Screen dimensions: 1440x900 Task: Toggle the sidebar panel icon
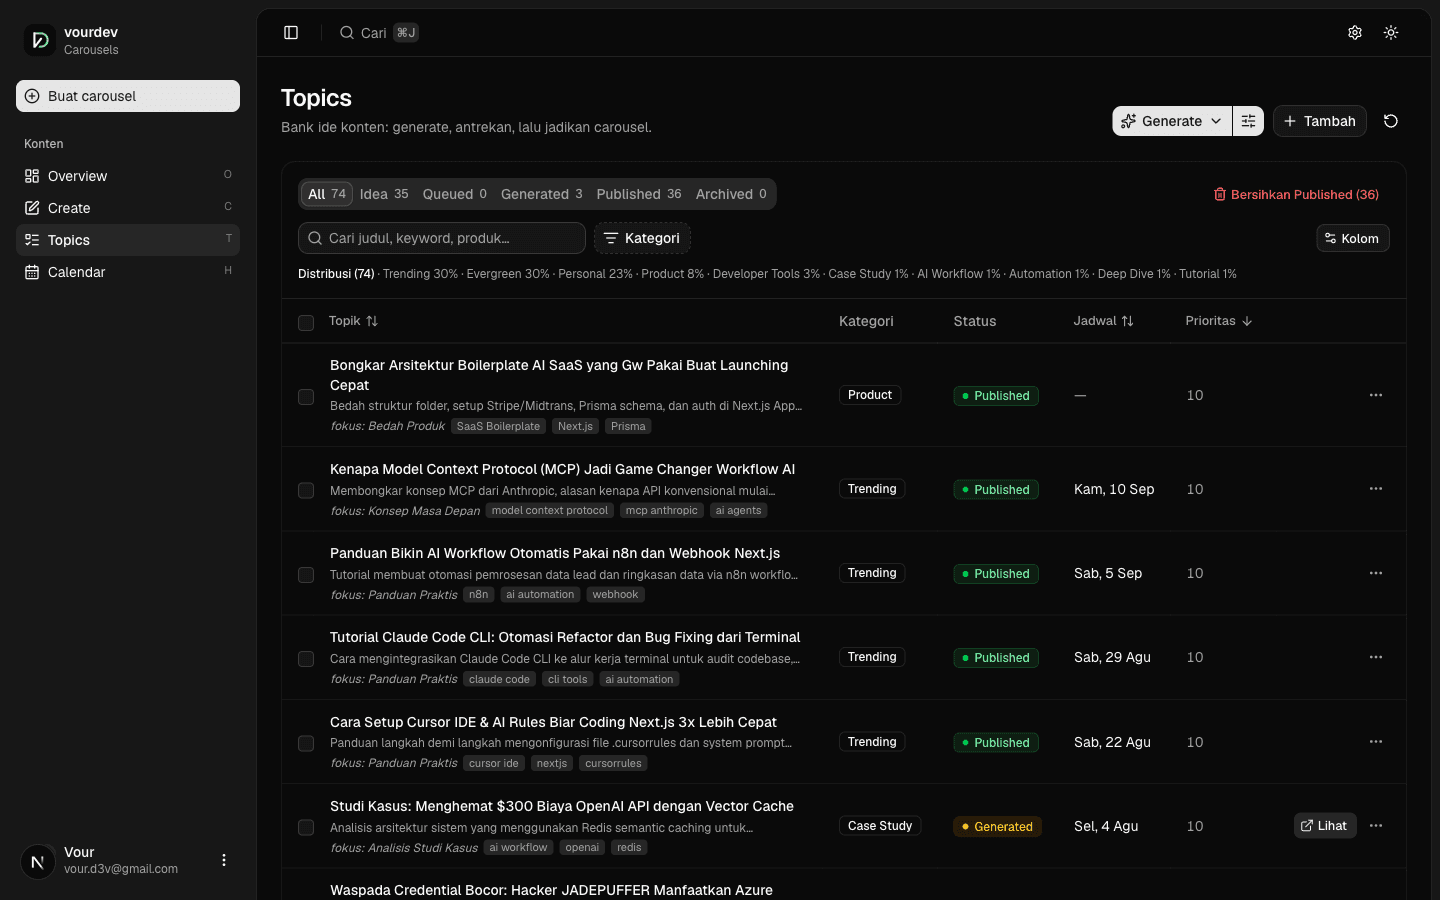291,33
